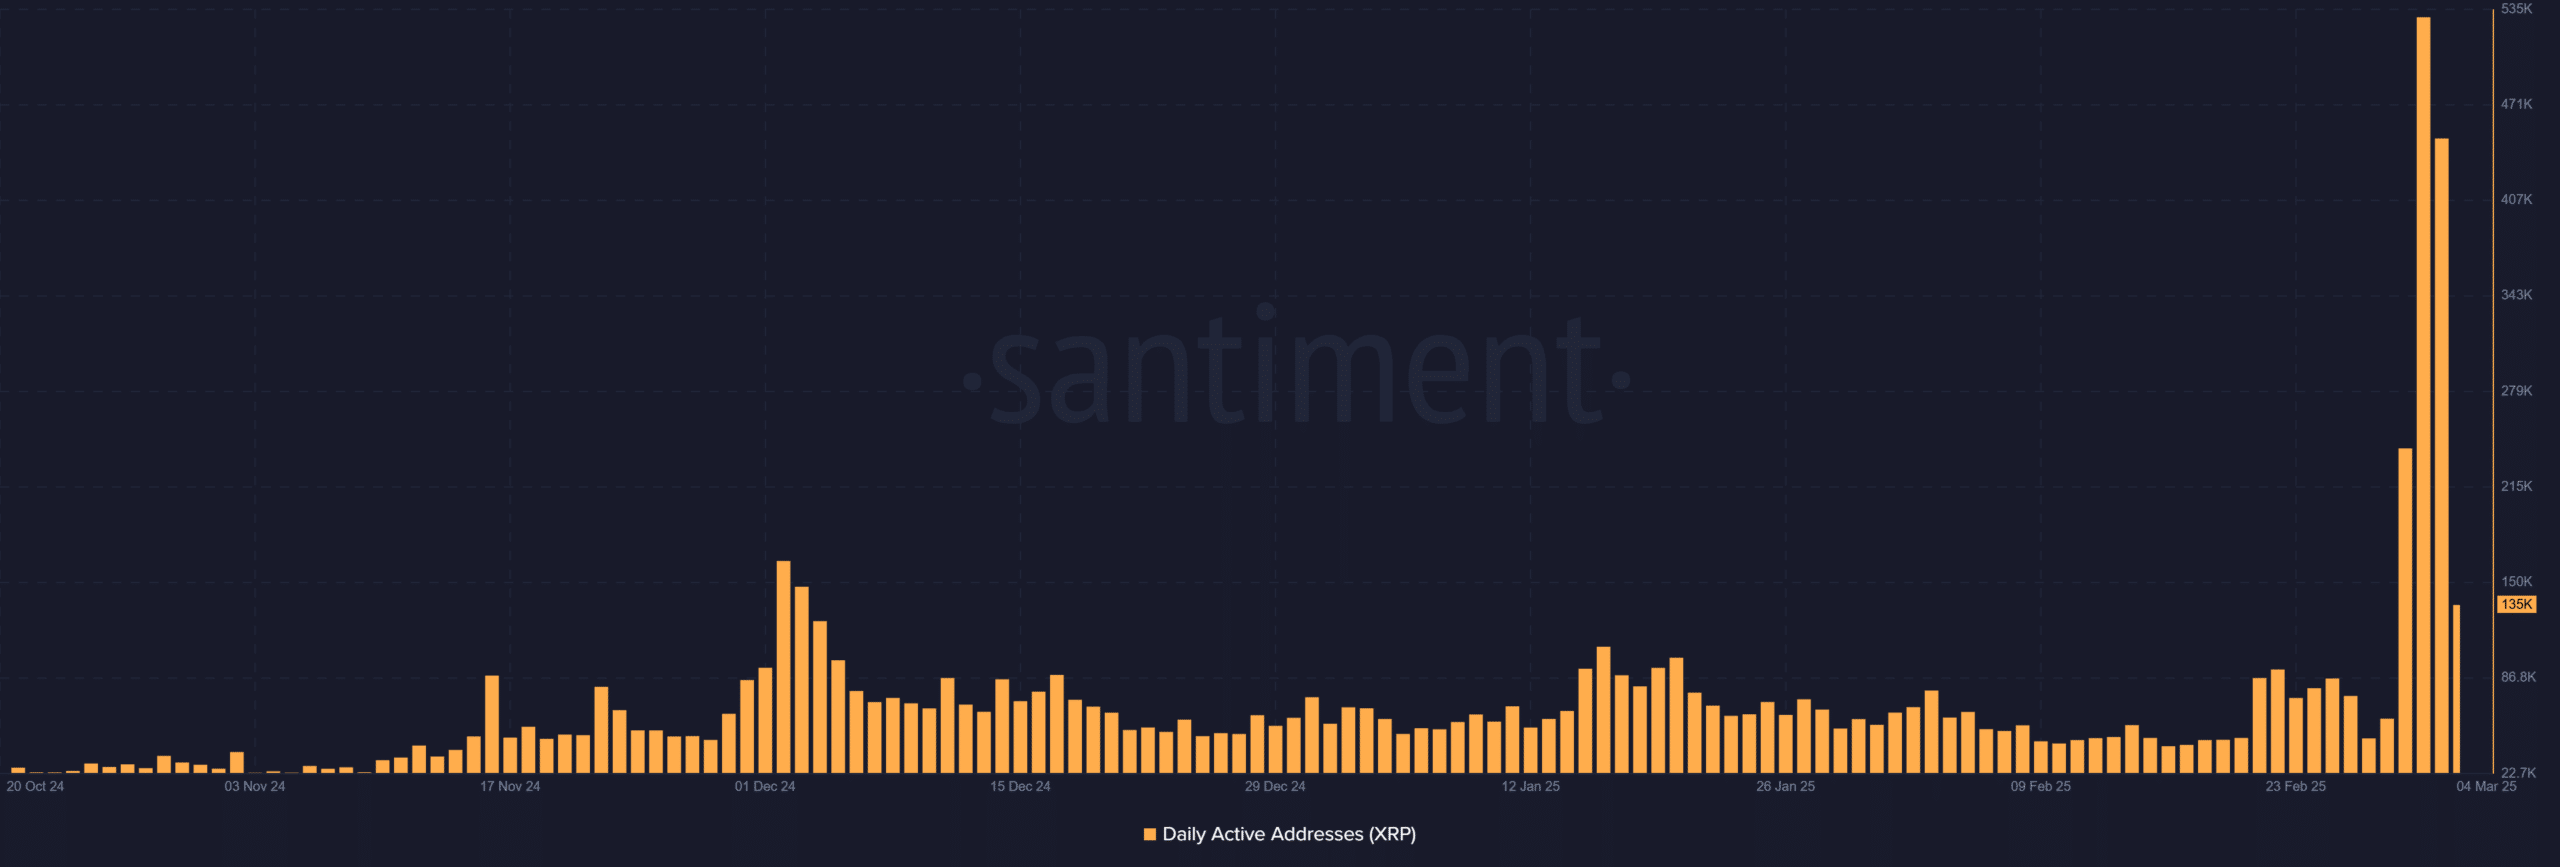Viewport: 2560px width, 867px height.
Task: Click the 135K current value tag
Action: (2516, 604)
